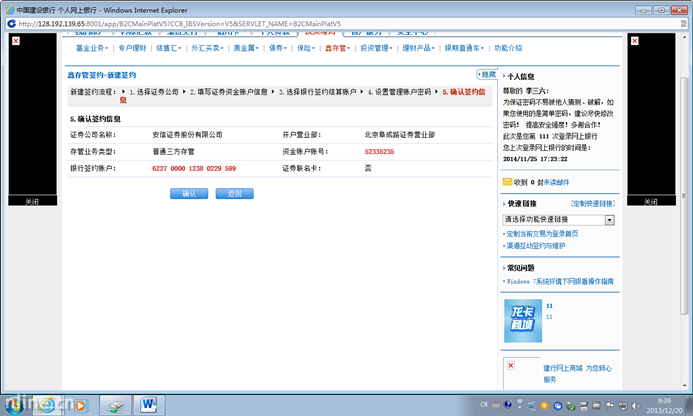Open the 功能介绍 menu item
This screenshot has height=416, width=693.
pyautogui.click(x=508, y=48)
